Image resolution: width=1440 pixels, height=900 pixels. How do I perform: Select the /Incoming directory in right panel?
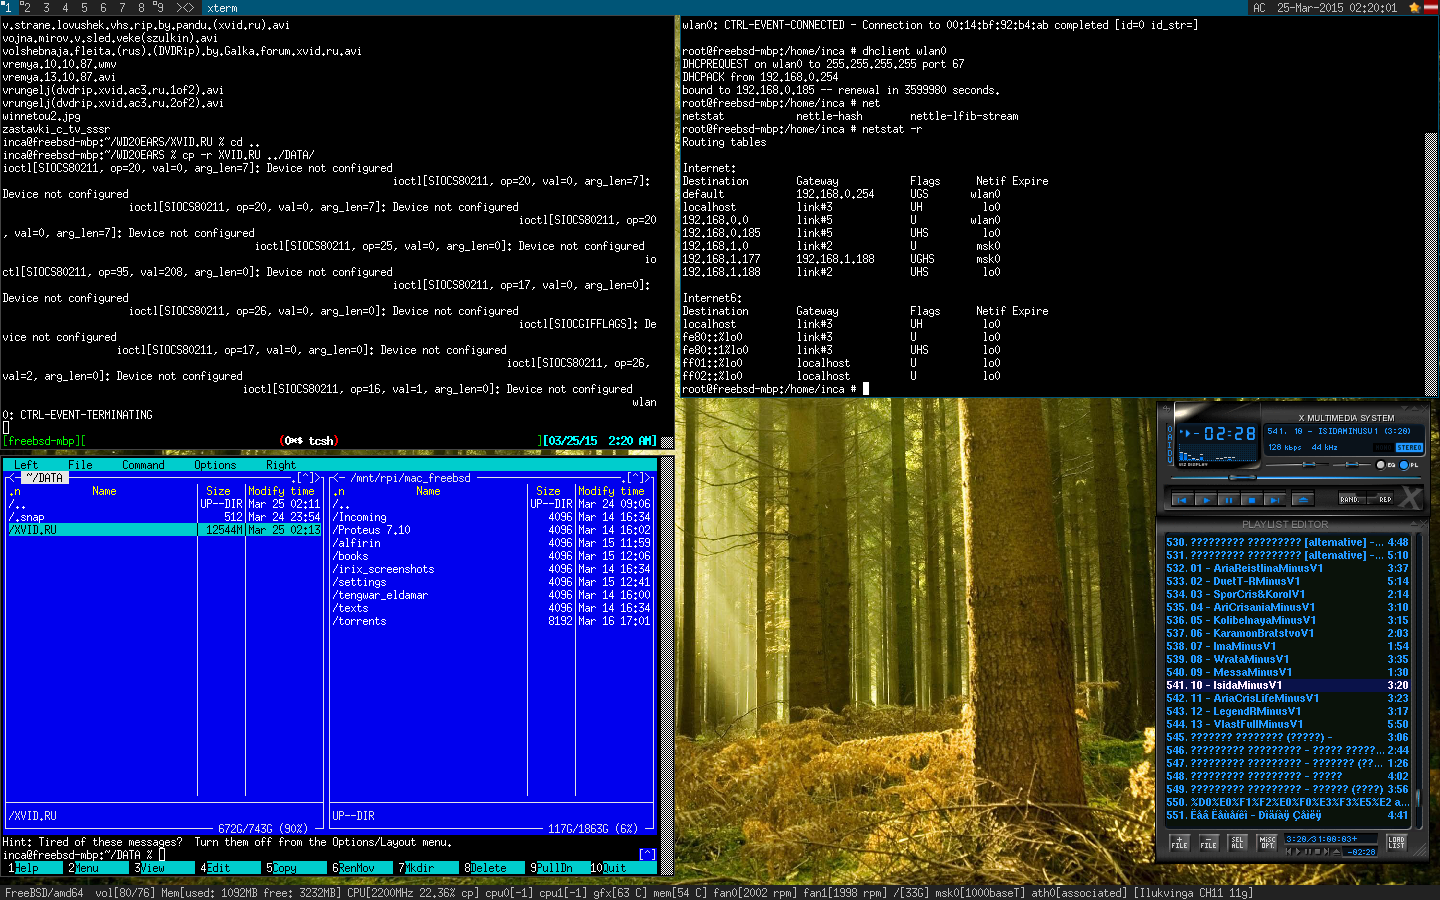click(x=492, y=517)
